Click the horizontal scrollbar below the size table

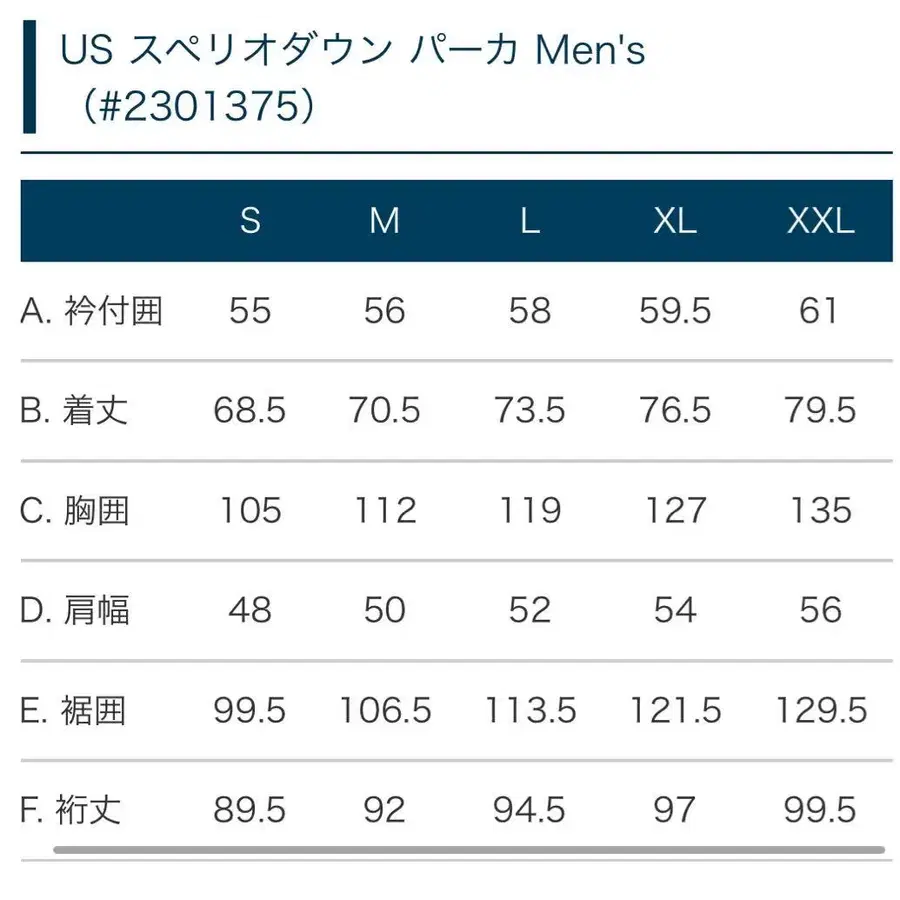(468, 850)
